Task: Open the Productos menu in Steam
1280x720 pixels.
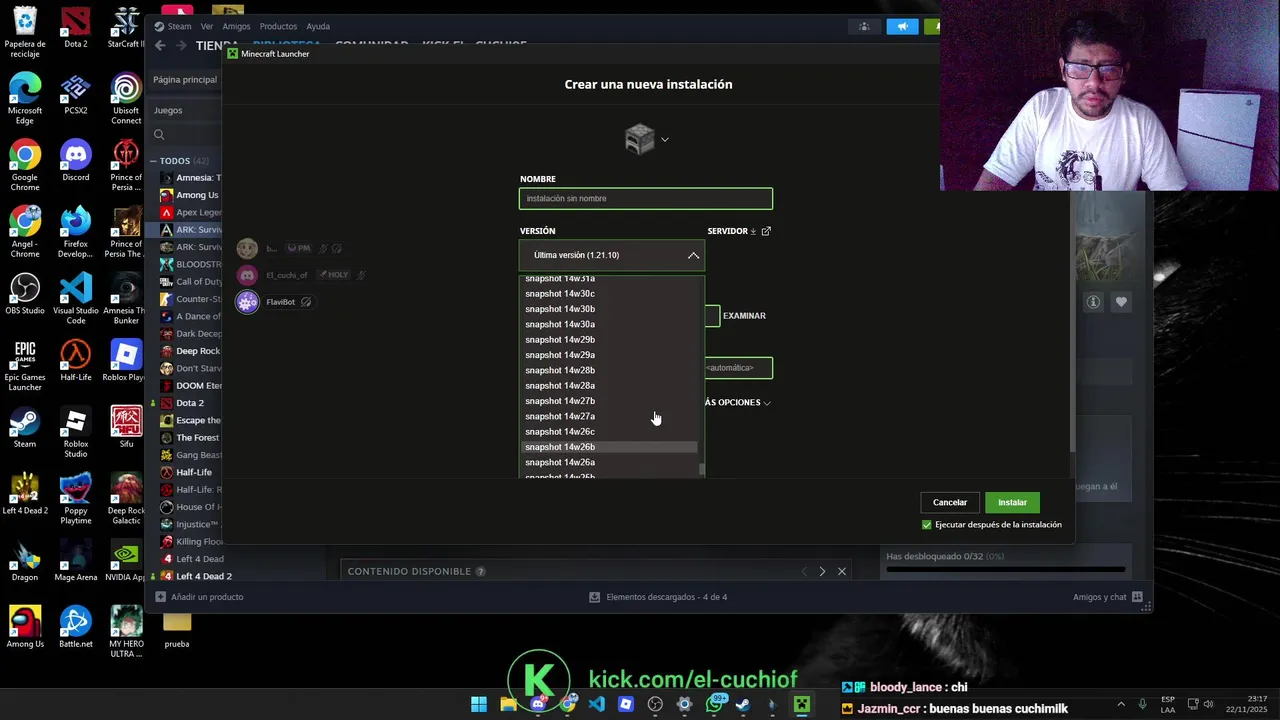Action: click(x=278, y=26)
